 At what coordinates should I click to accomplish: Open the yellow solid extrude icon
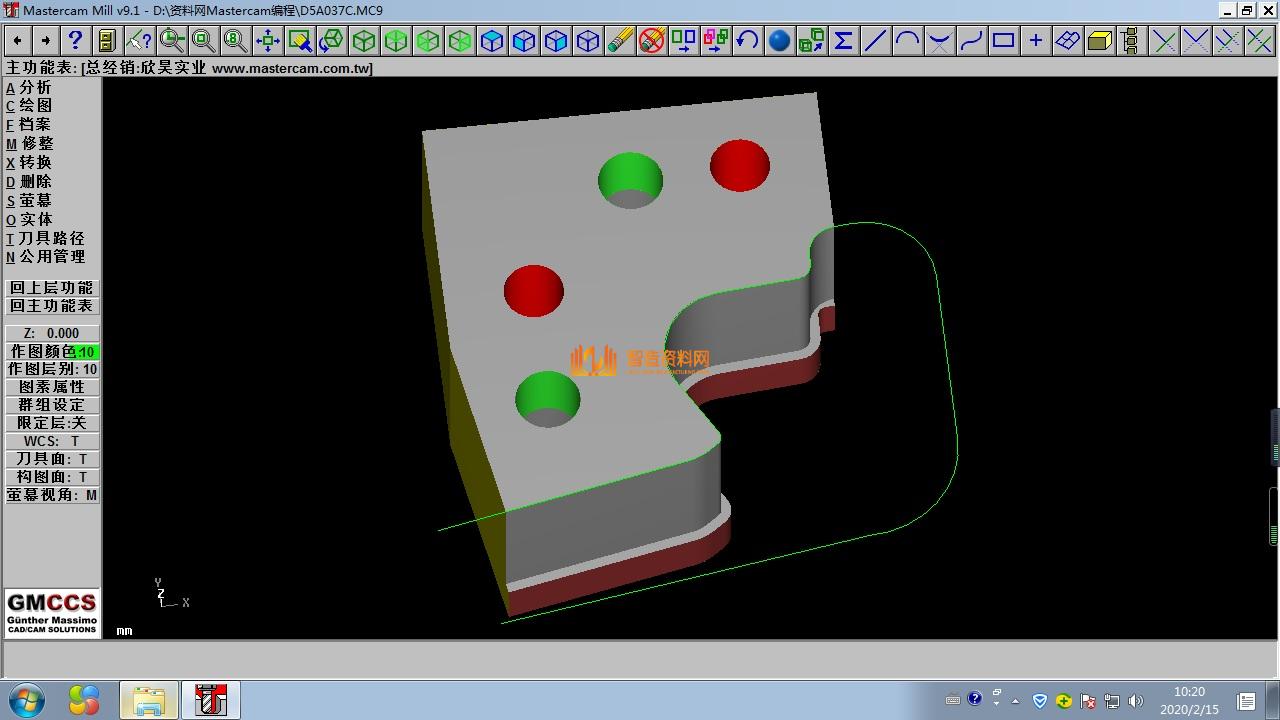(1099, 40)
